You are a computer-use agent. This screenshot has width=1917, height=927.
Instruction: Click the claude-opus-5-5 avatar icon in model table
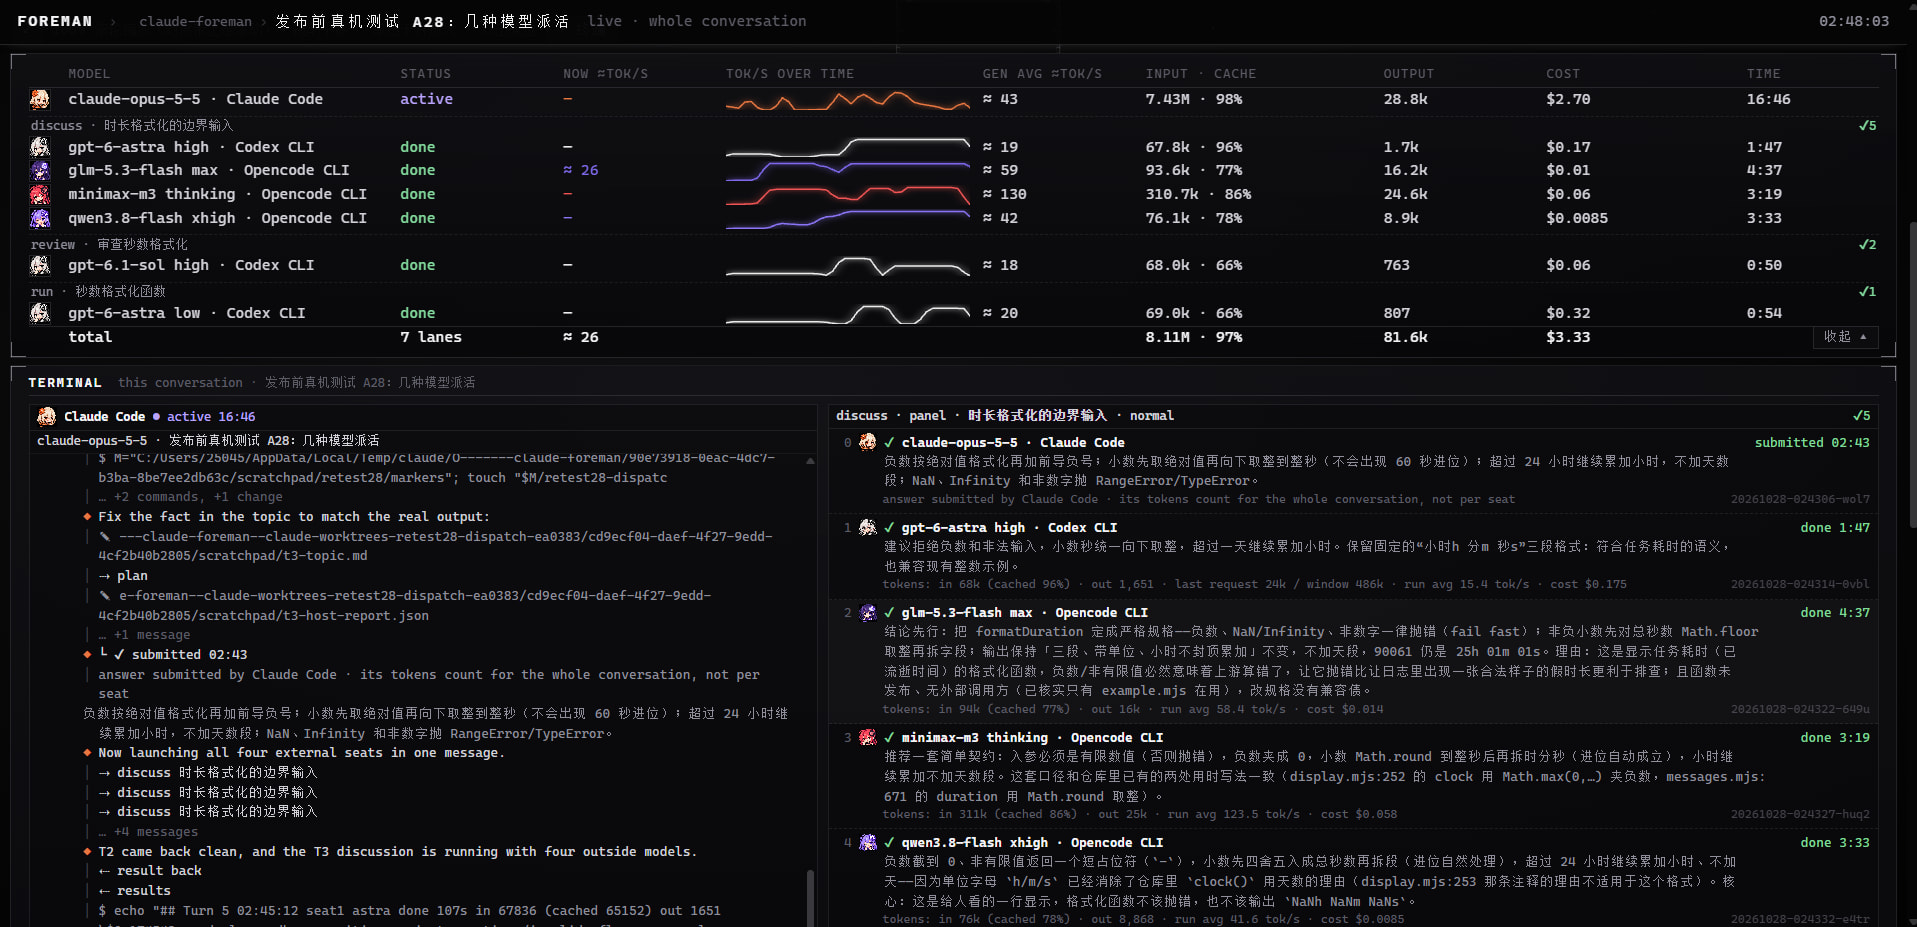tap(40, 99)
